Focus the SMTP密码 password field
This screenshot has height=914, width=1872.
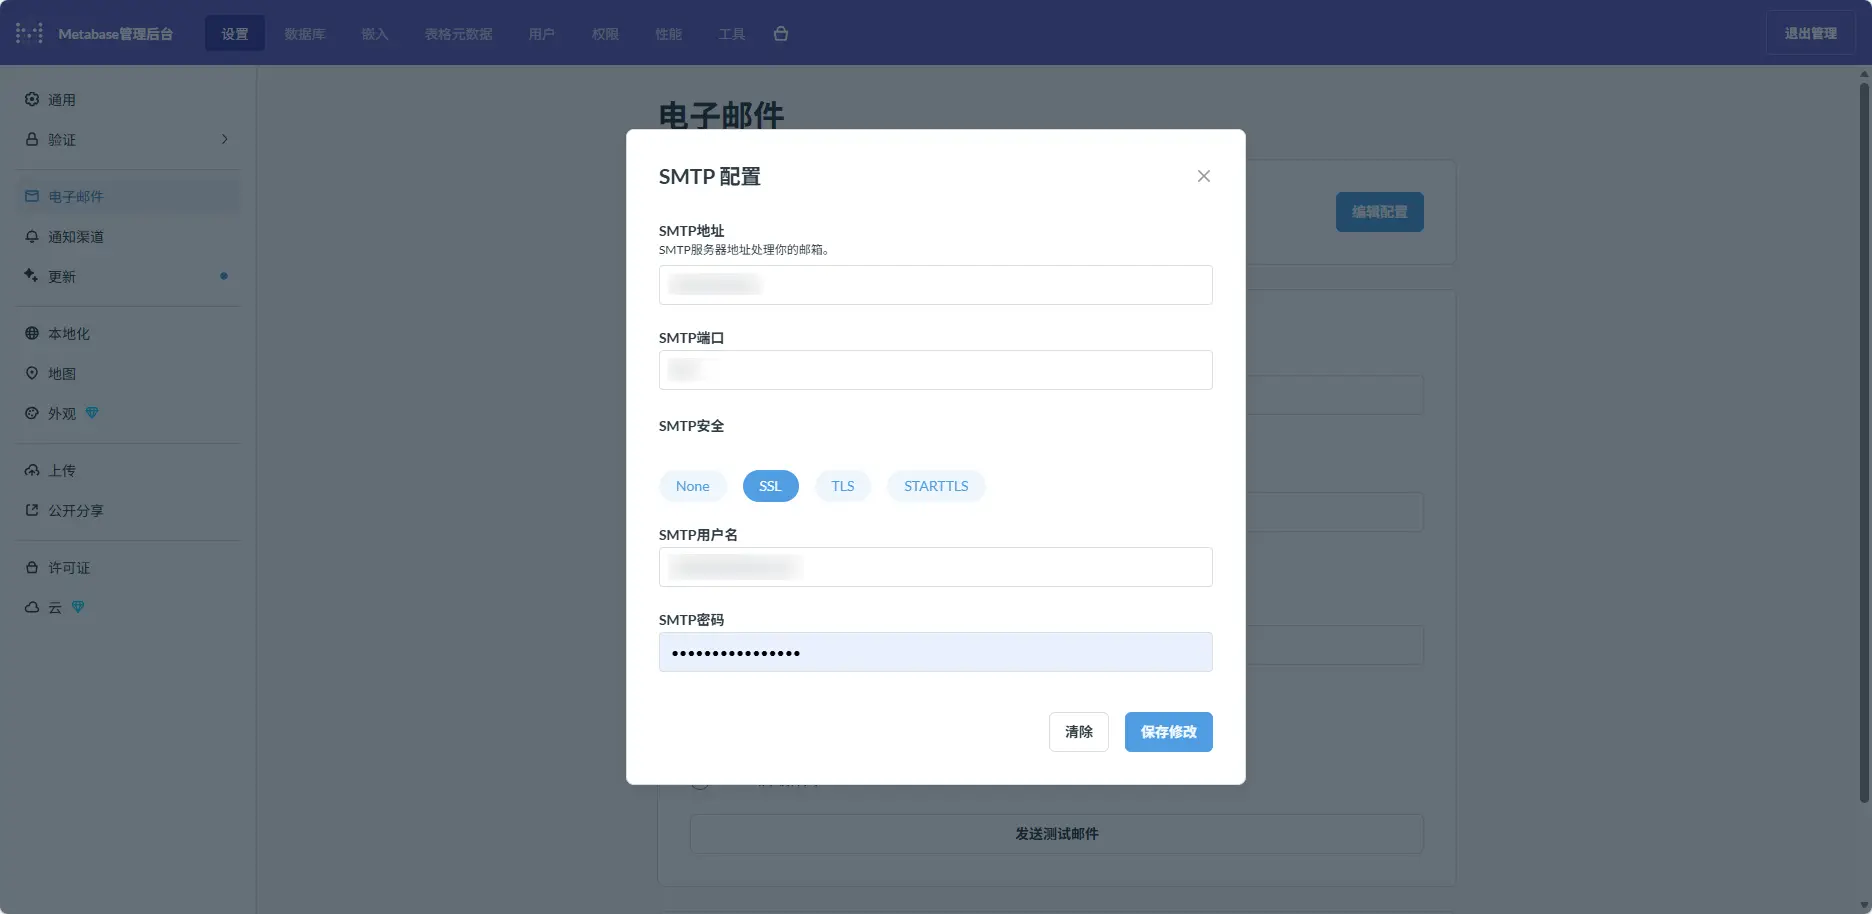935,652
